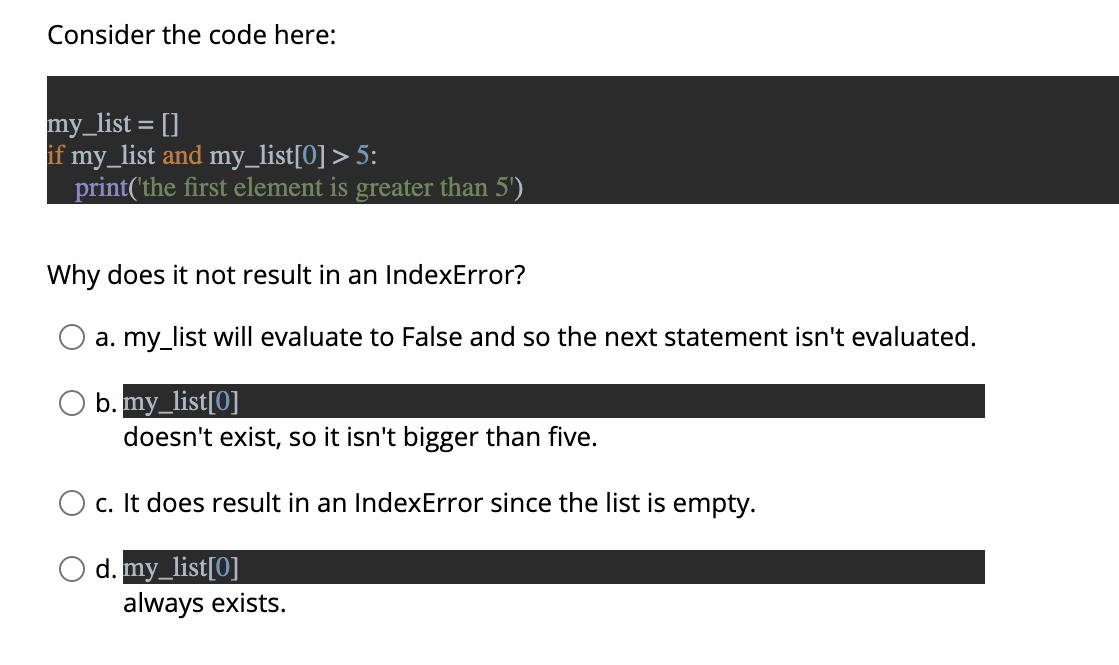Click the green string 'the first element is greater than 5'

point(326,188)
